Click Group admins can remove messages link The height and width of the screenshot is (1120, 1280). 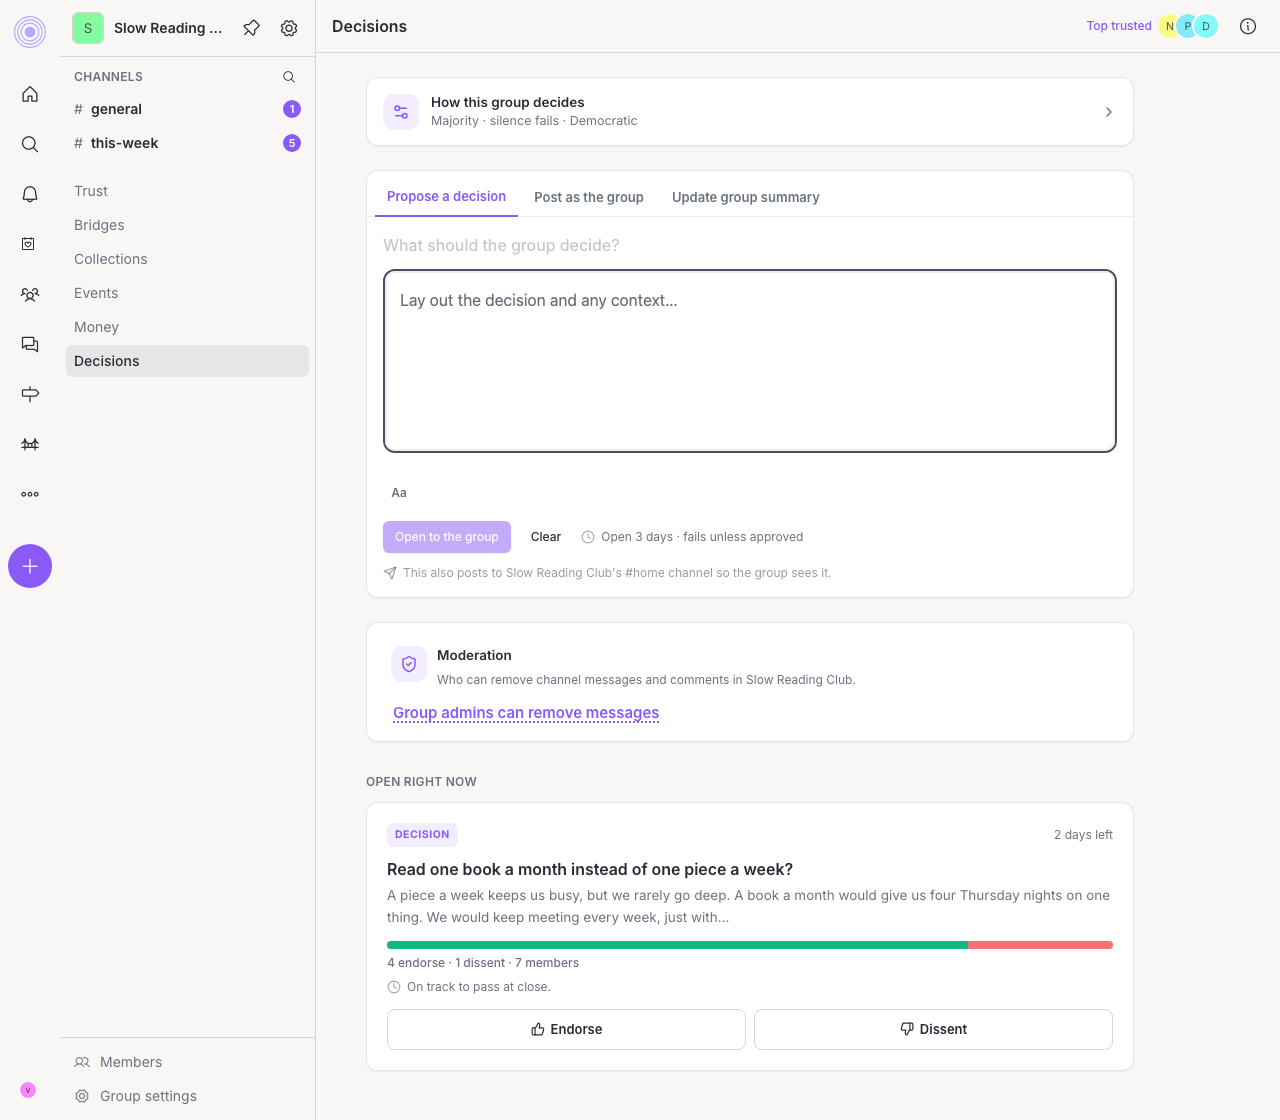pos(526,713)
